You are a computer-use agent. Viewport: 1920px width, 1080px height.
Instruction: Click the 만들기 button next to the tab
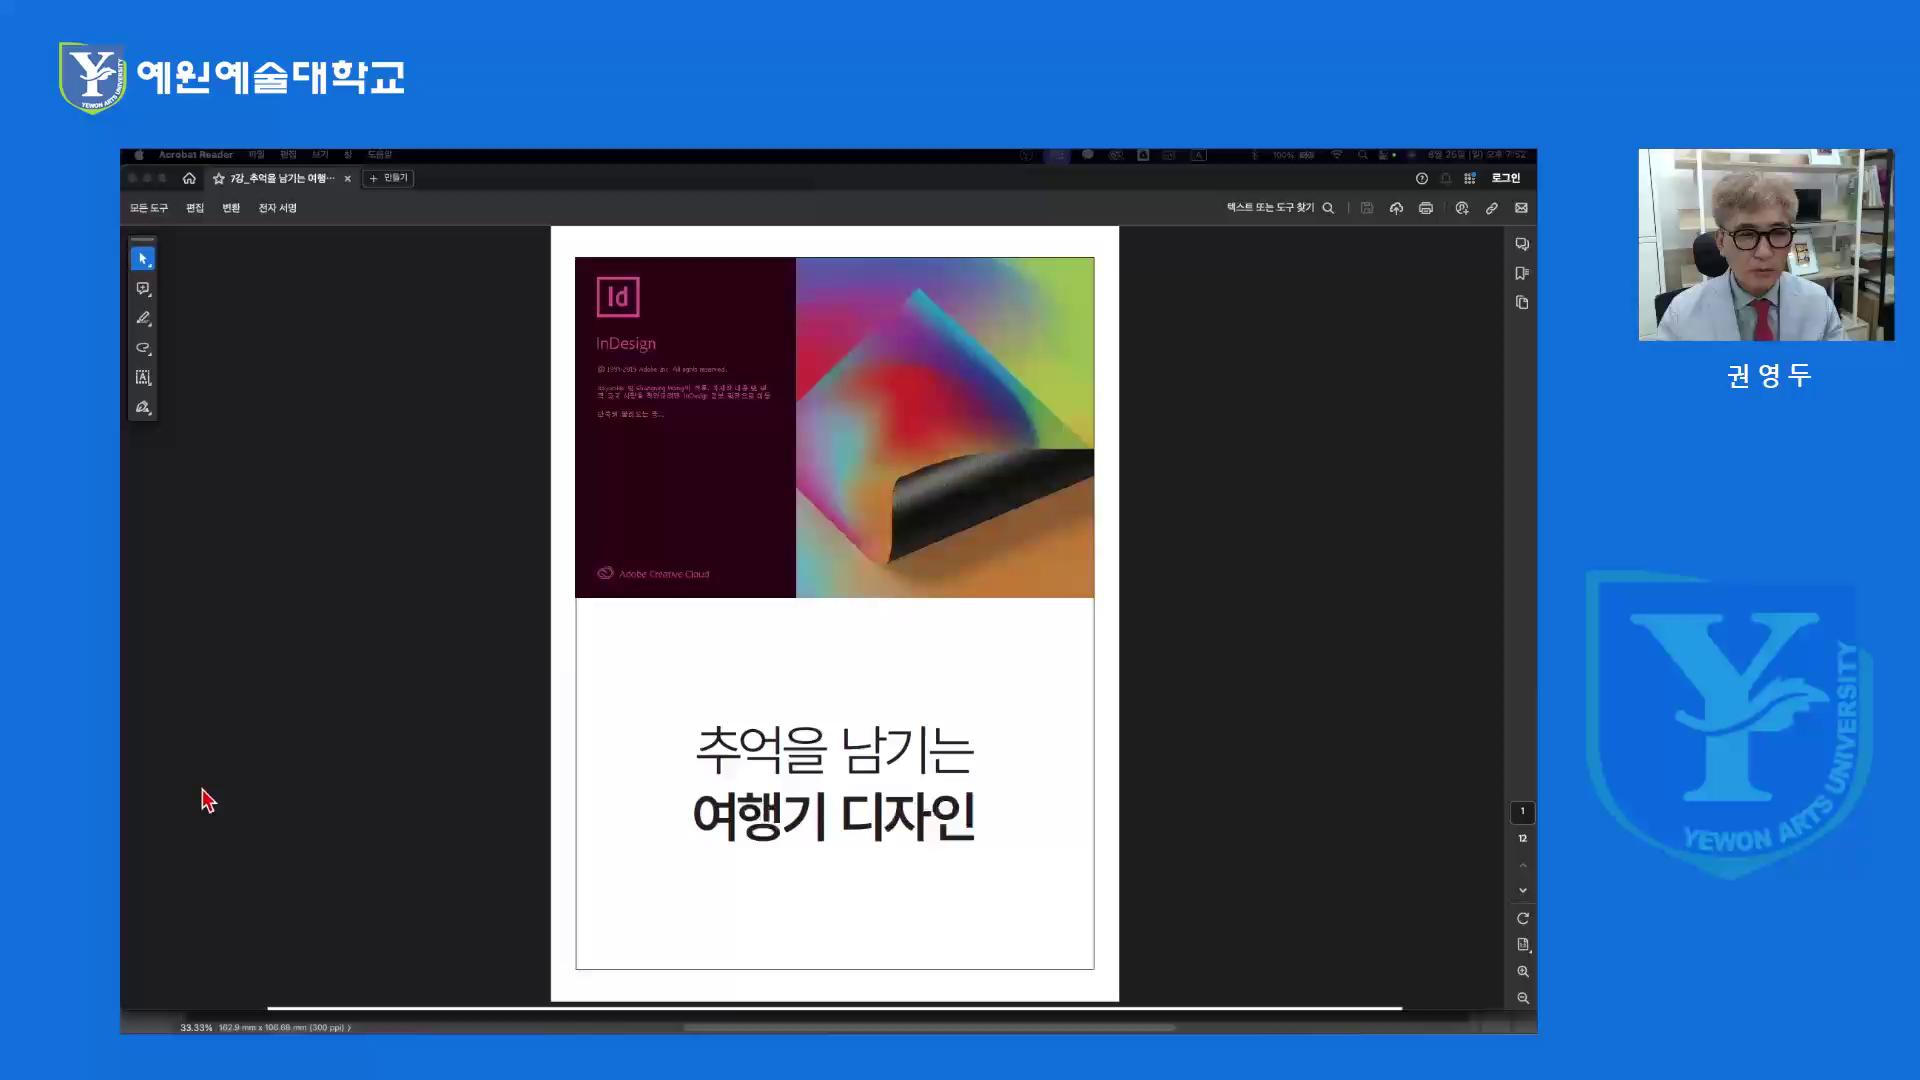pyautogui.click(x=388, y=178)
